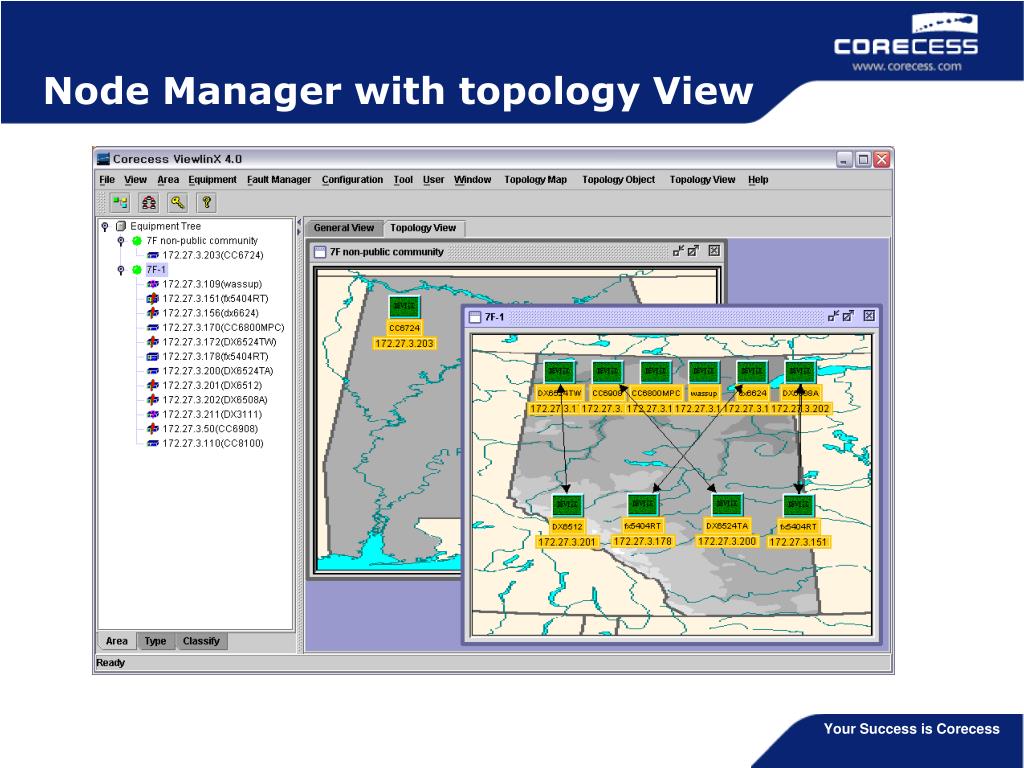Select the wassup device icon in 7F-1
This screenshot has height=768, width=1024.
704,372
